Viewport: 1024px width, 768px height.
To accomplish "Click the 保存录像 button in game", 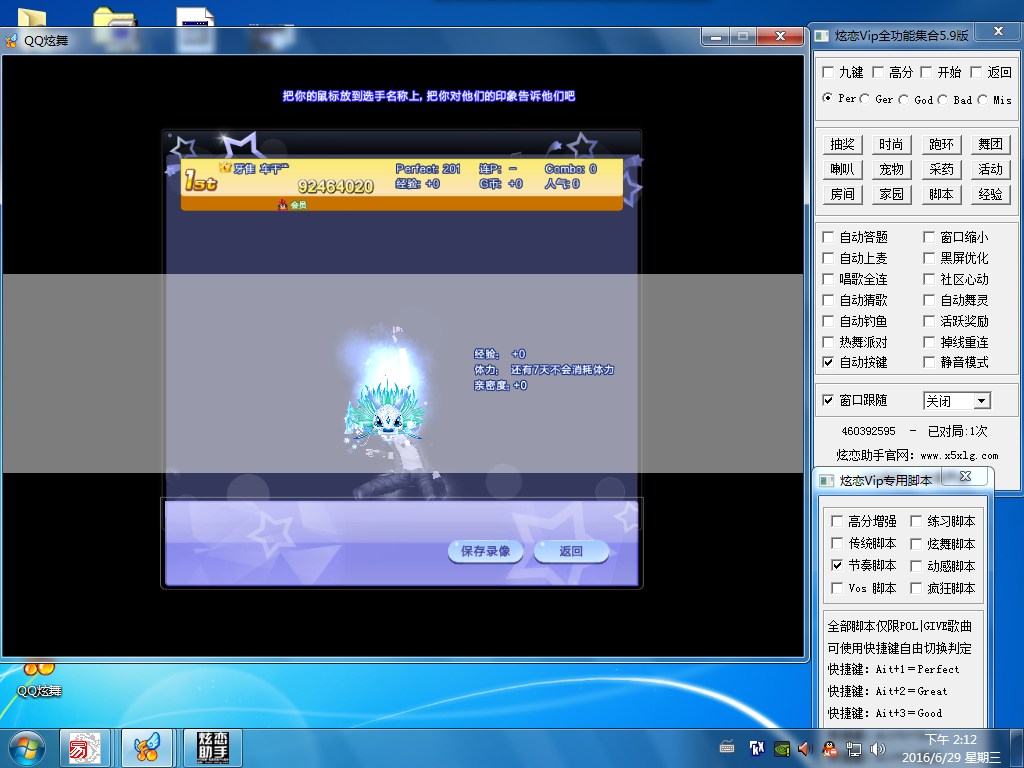I will click(x=485, y=551).
